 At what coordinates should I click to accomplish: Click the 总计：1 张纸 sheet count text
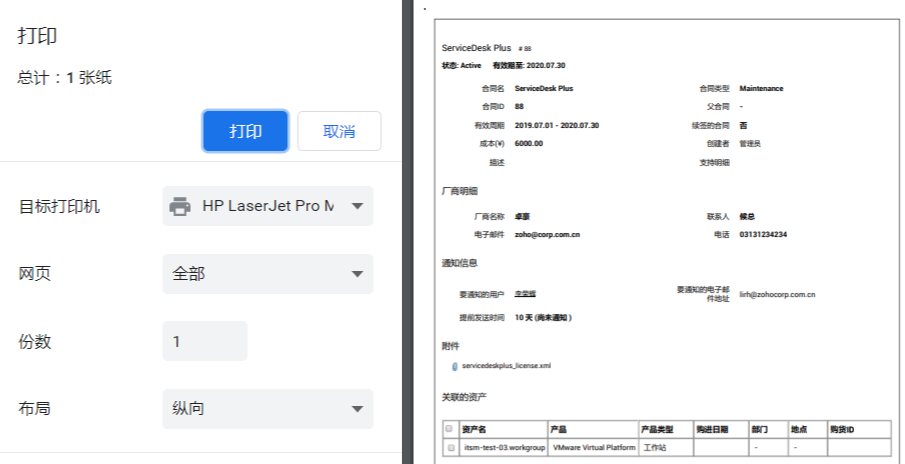[65, 77]
